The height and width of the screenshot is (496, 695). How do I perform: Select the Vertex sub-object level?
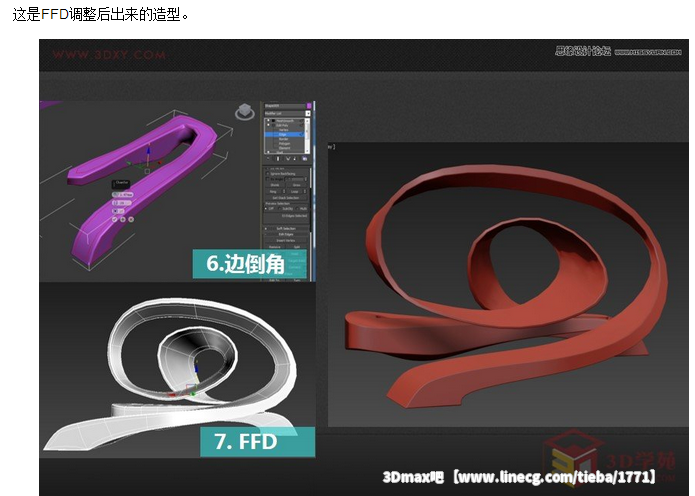(283, 130)
